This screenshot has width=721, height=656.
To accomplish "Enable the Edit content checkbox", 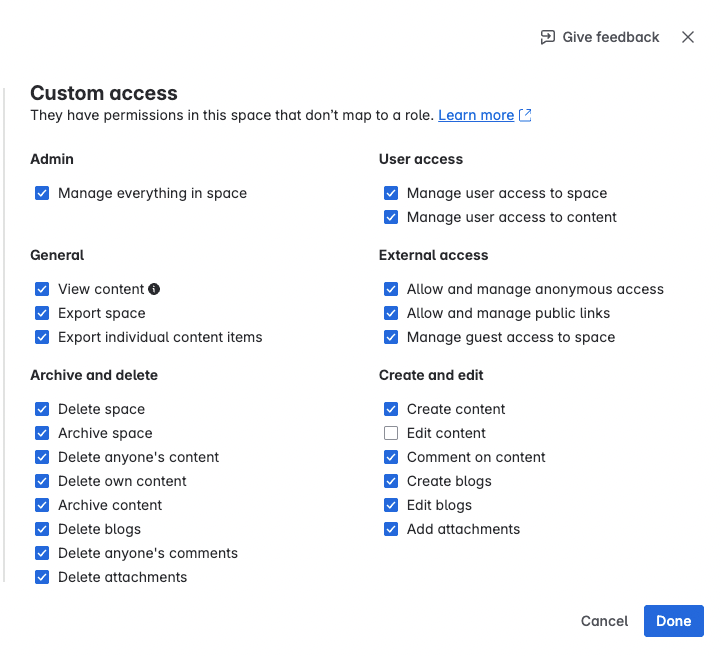I will tap(391, 433).
